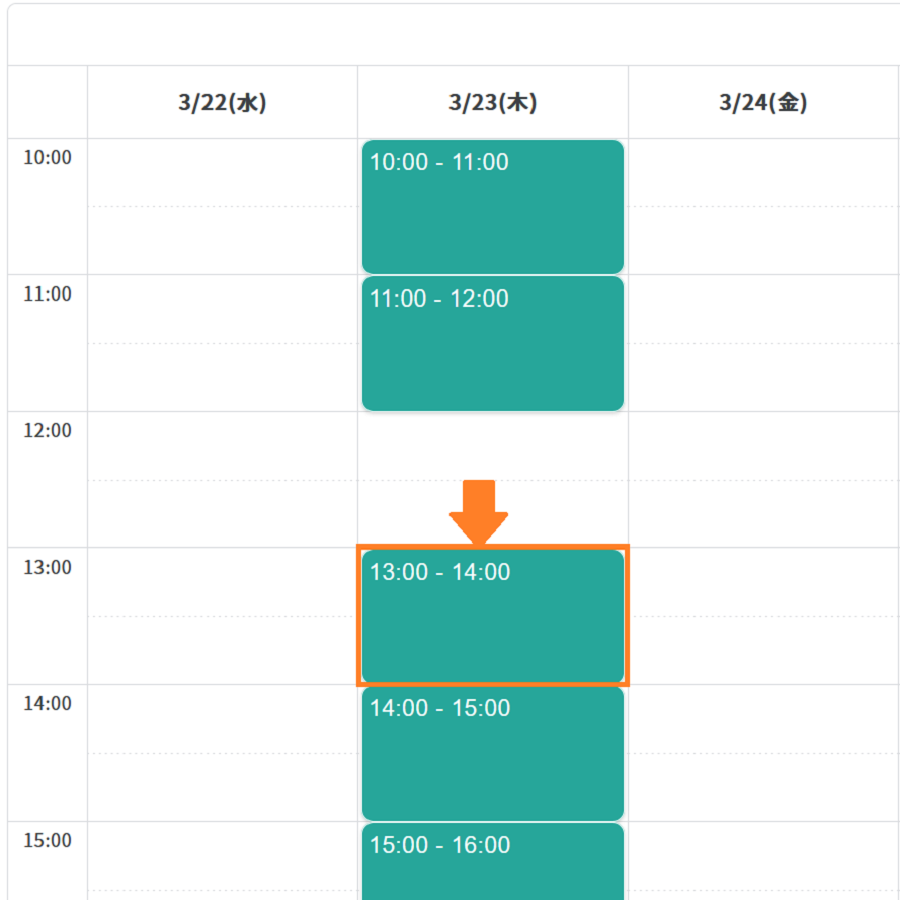Click empty 11:00 cell on 3/24(金)

764,343
